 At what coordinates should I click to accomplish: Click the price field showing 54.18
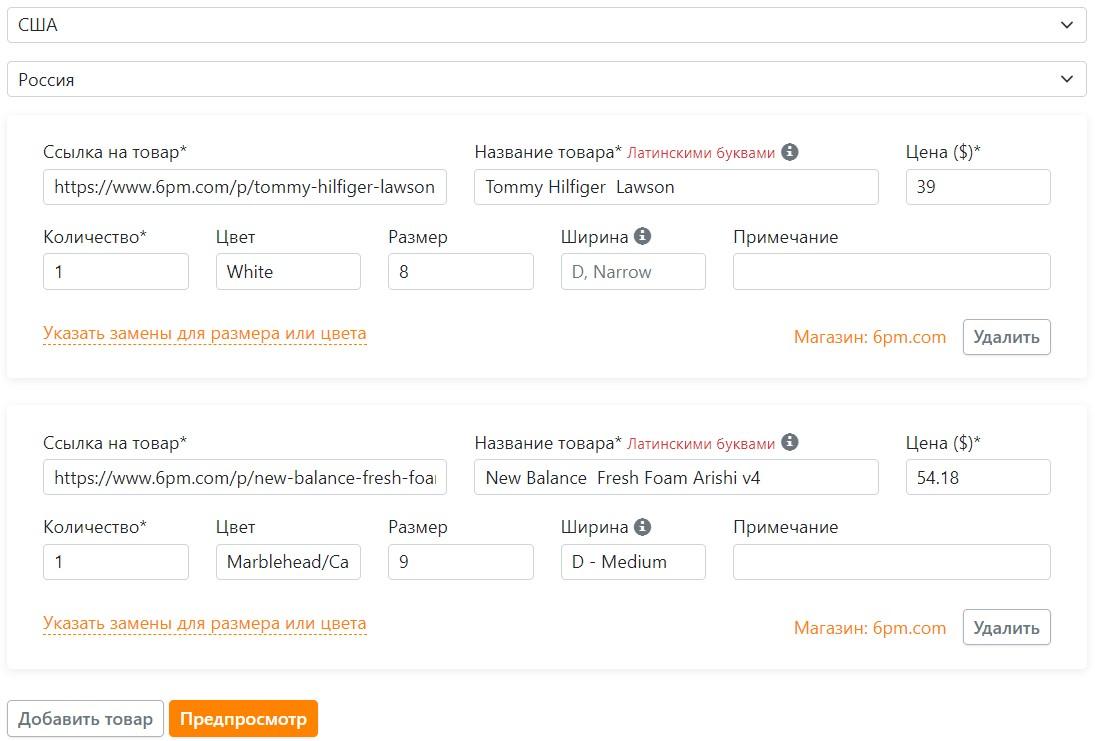(977, 477)
